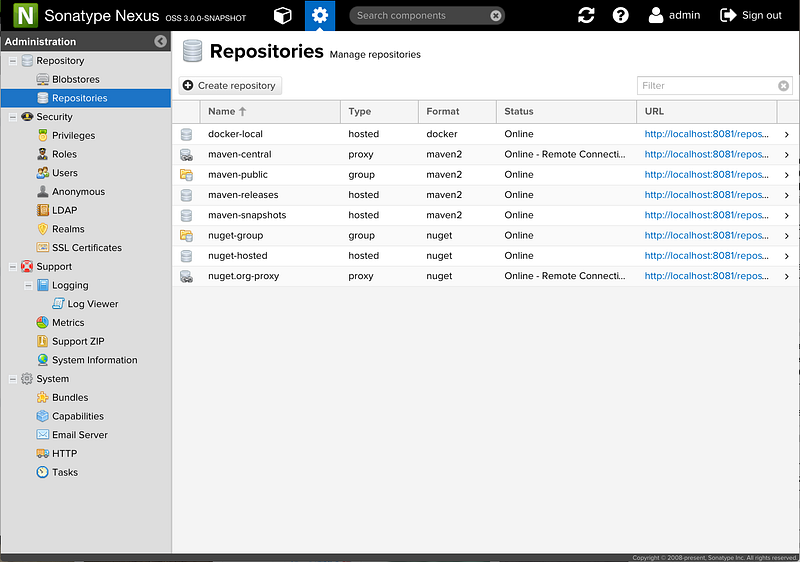The width and height of the screenshot is (800, 562).
Task: Click the docker-local hosted repository icon
Action: click(x=186, y=134)
